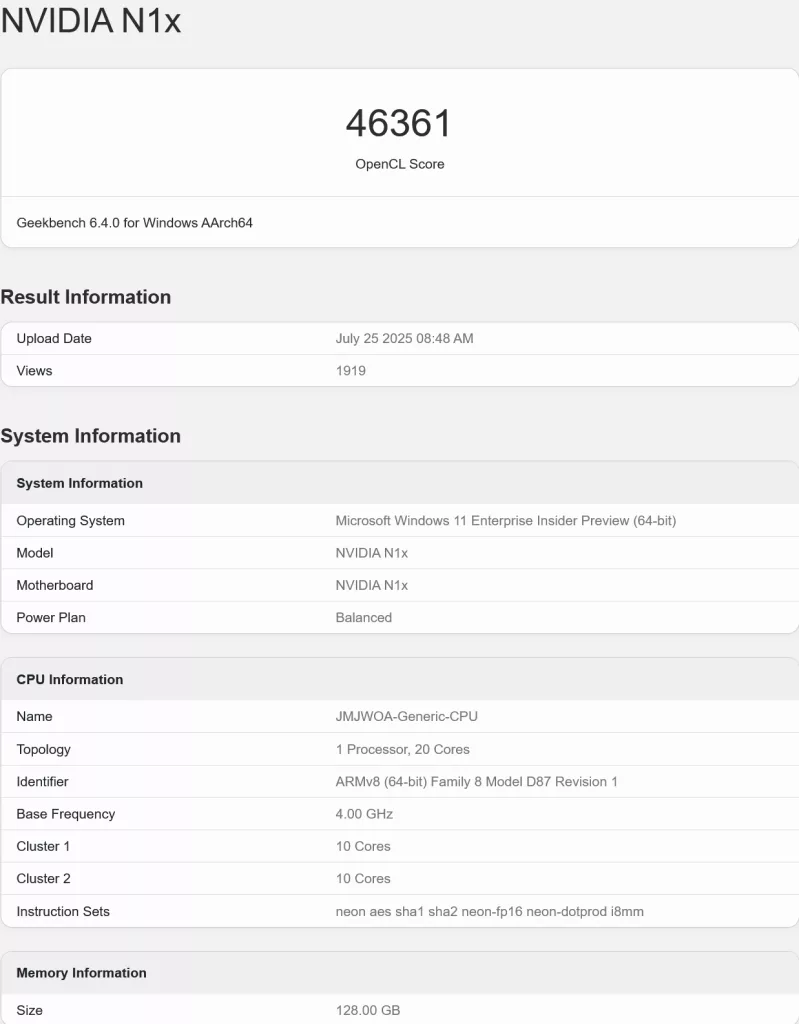Click the Power Plan label
Screen dimensions: 799x1024
[x=51, y=617]
